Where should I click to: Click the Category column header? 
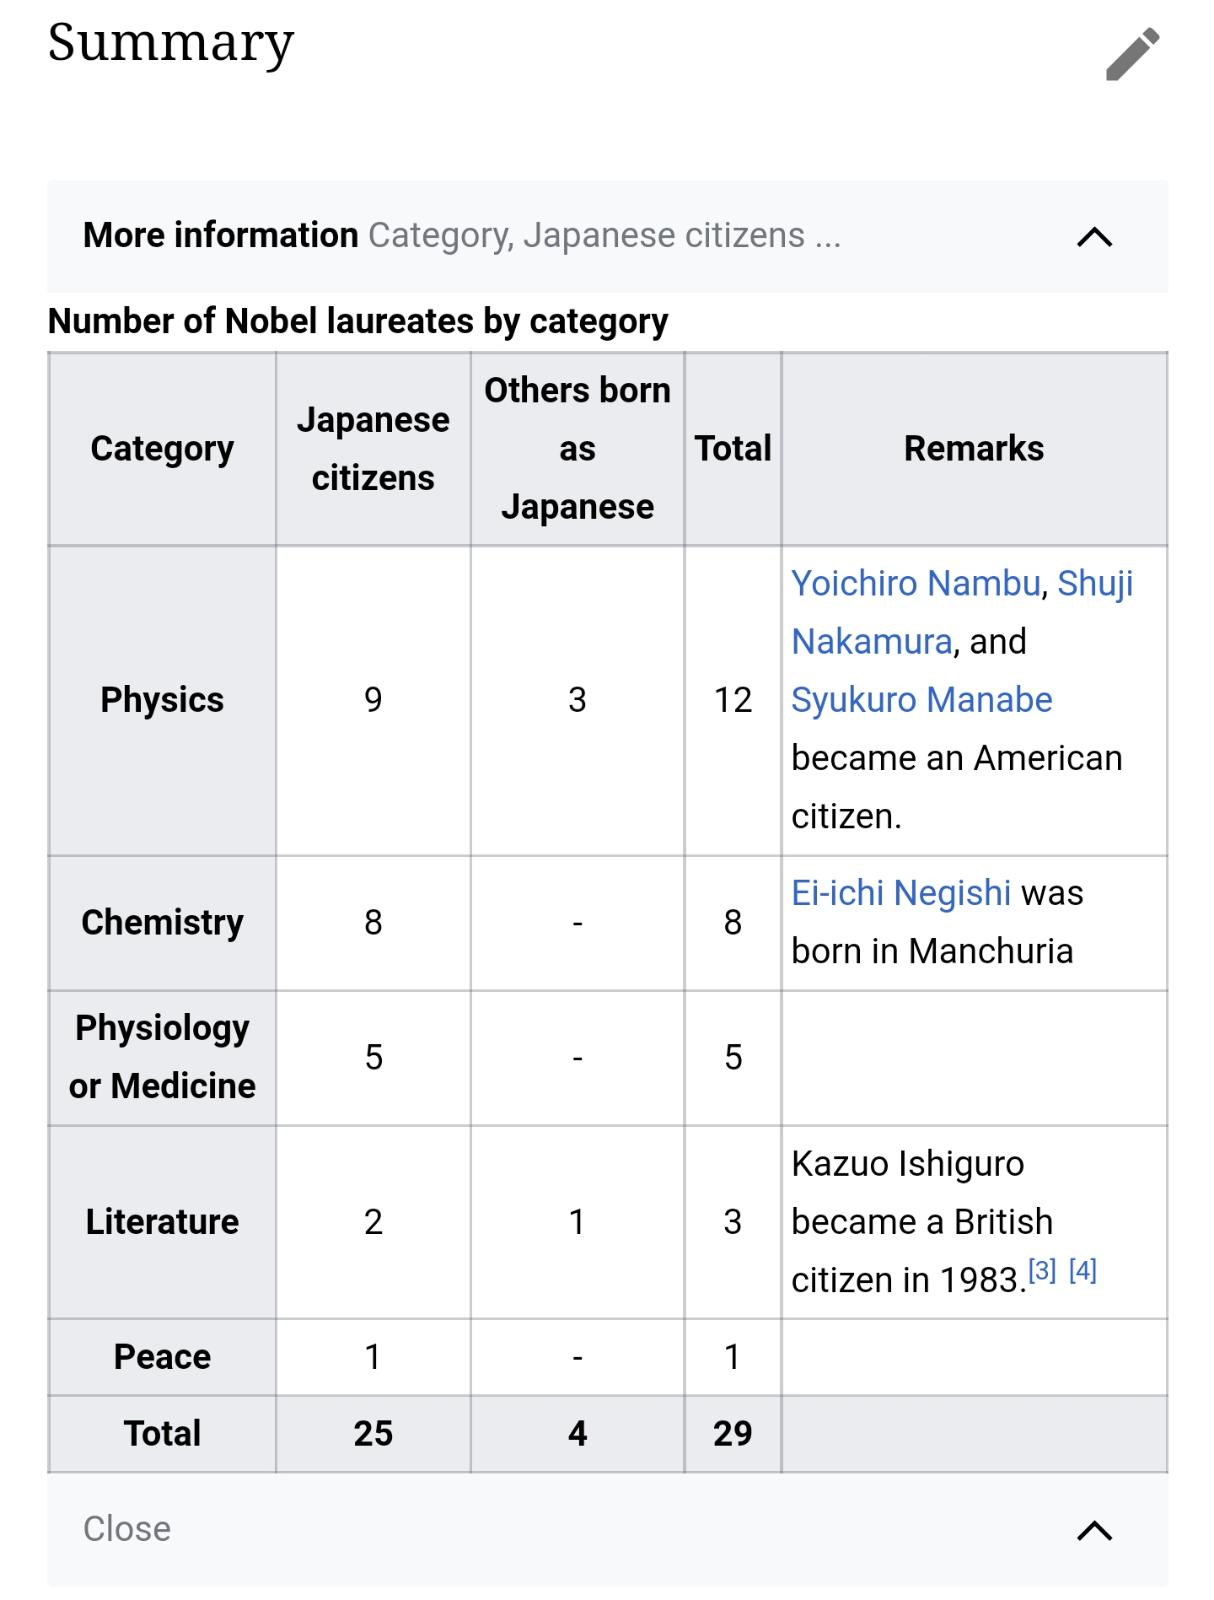point(162,449)
